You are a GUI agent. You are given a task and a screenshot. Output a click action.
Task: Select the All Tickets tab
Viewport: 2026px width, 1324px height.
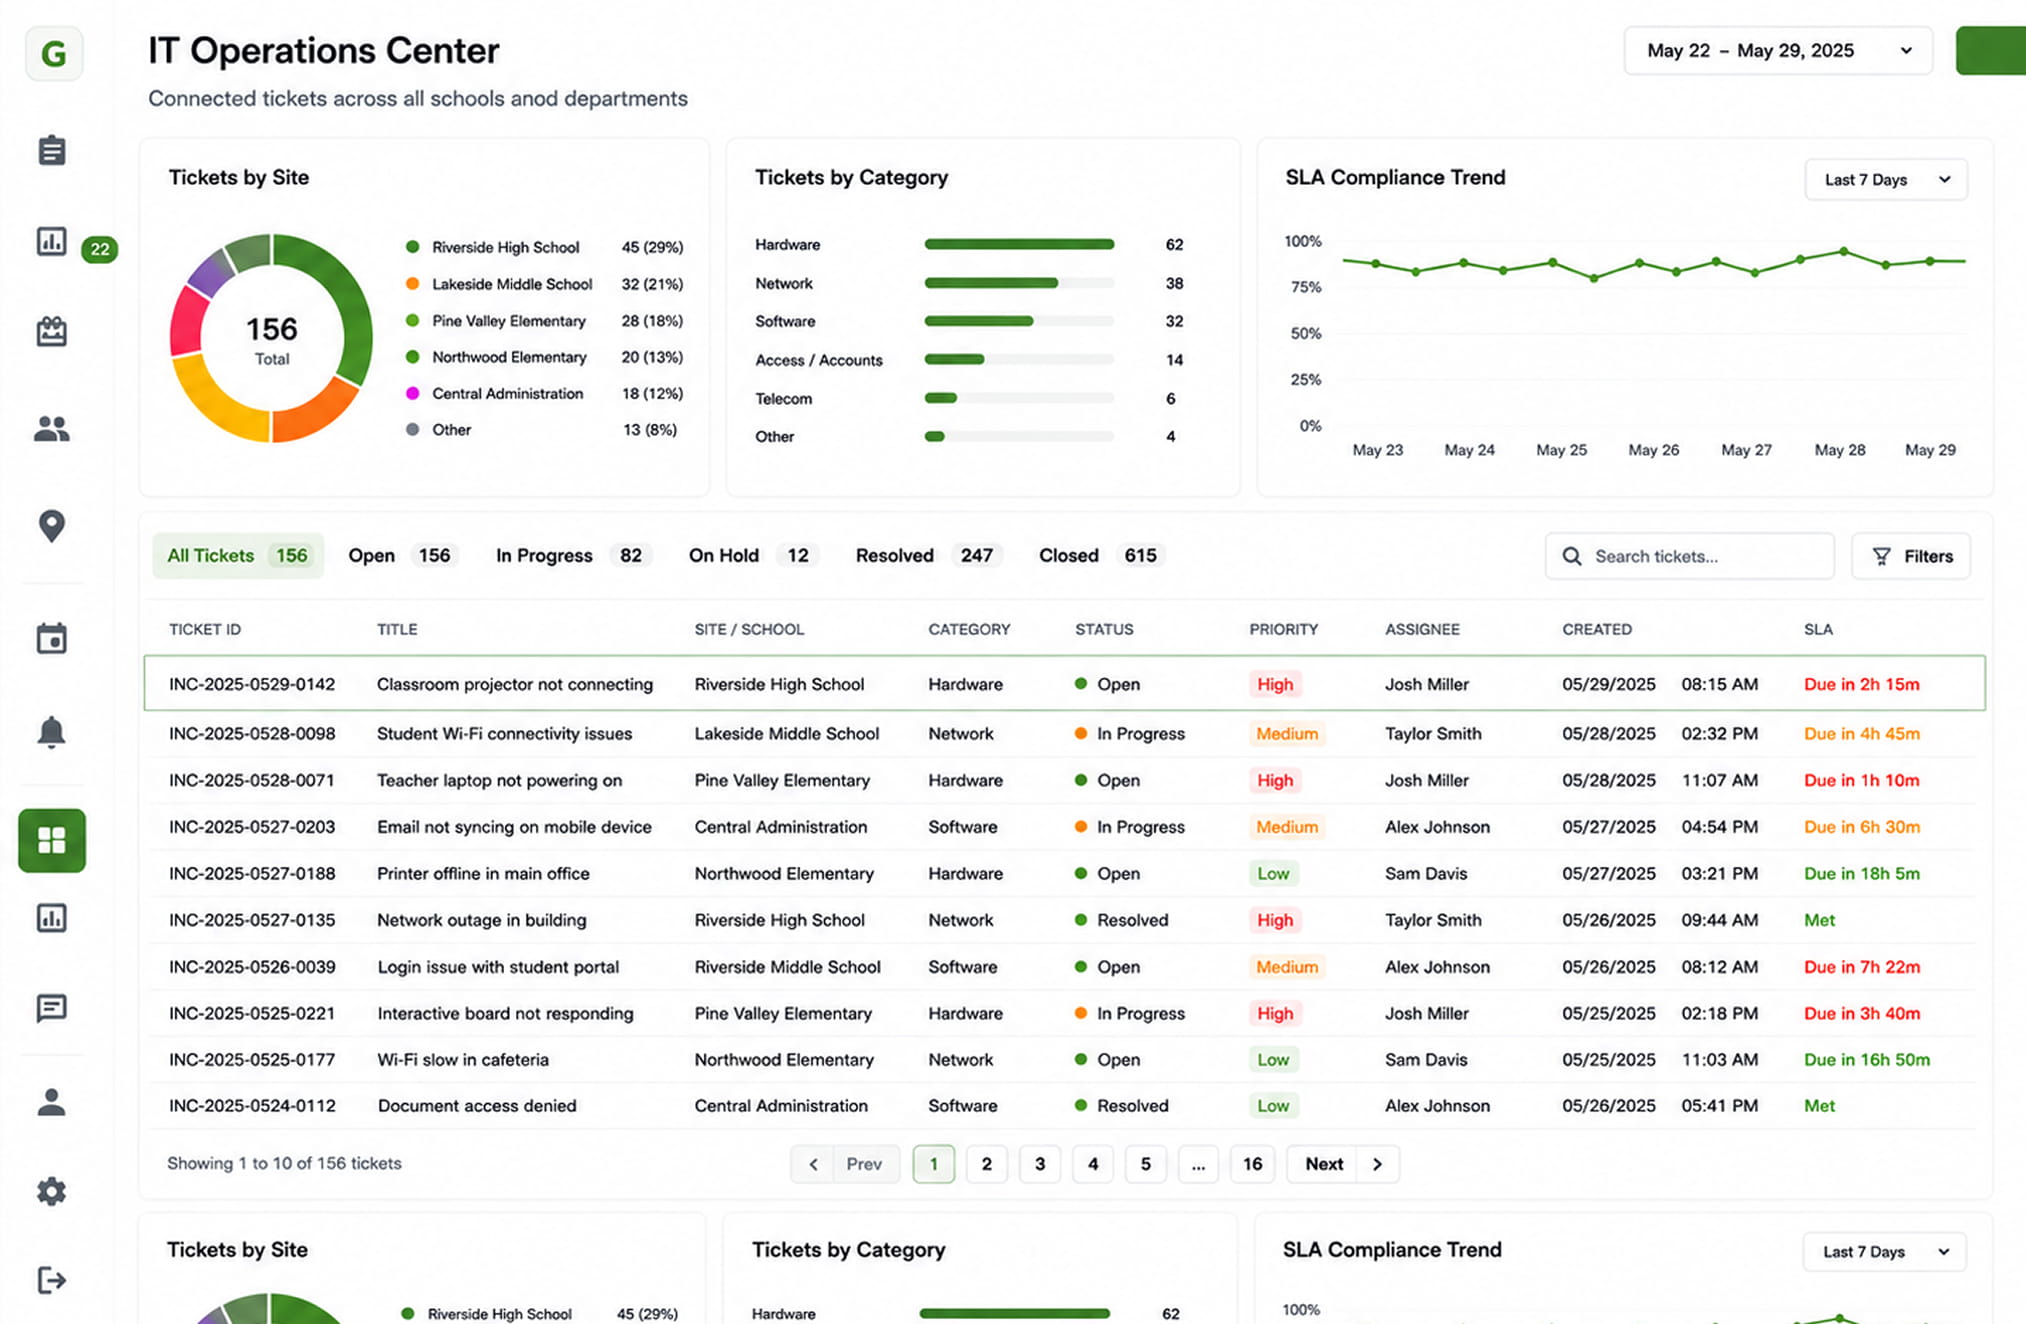click(238, 556)
